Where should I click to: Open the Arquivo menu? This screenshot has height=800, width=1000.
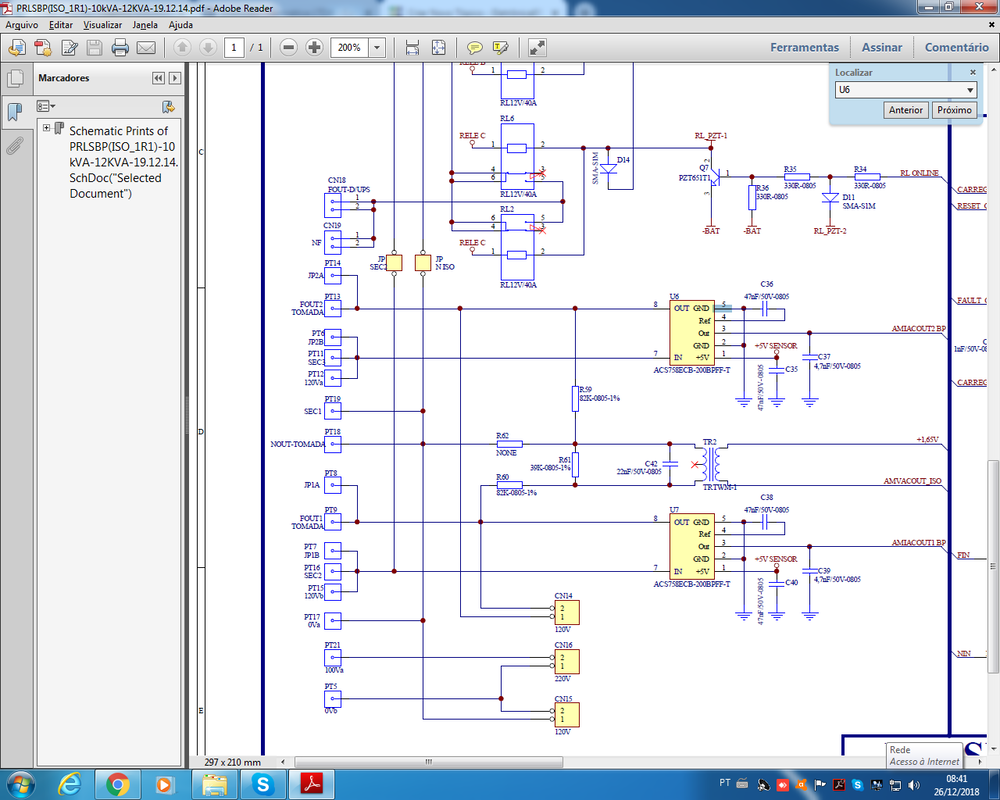coord(22,24)
